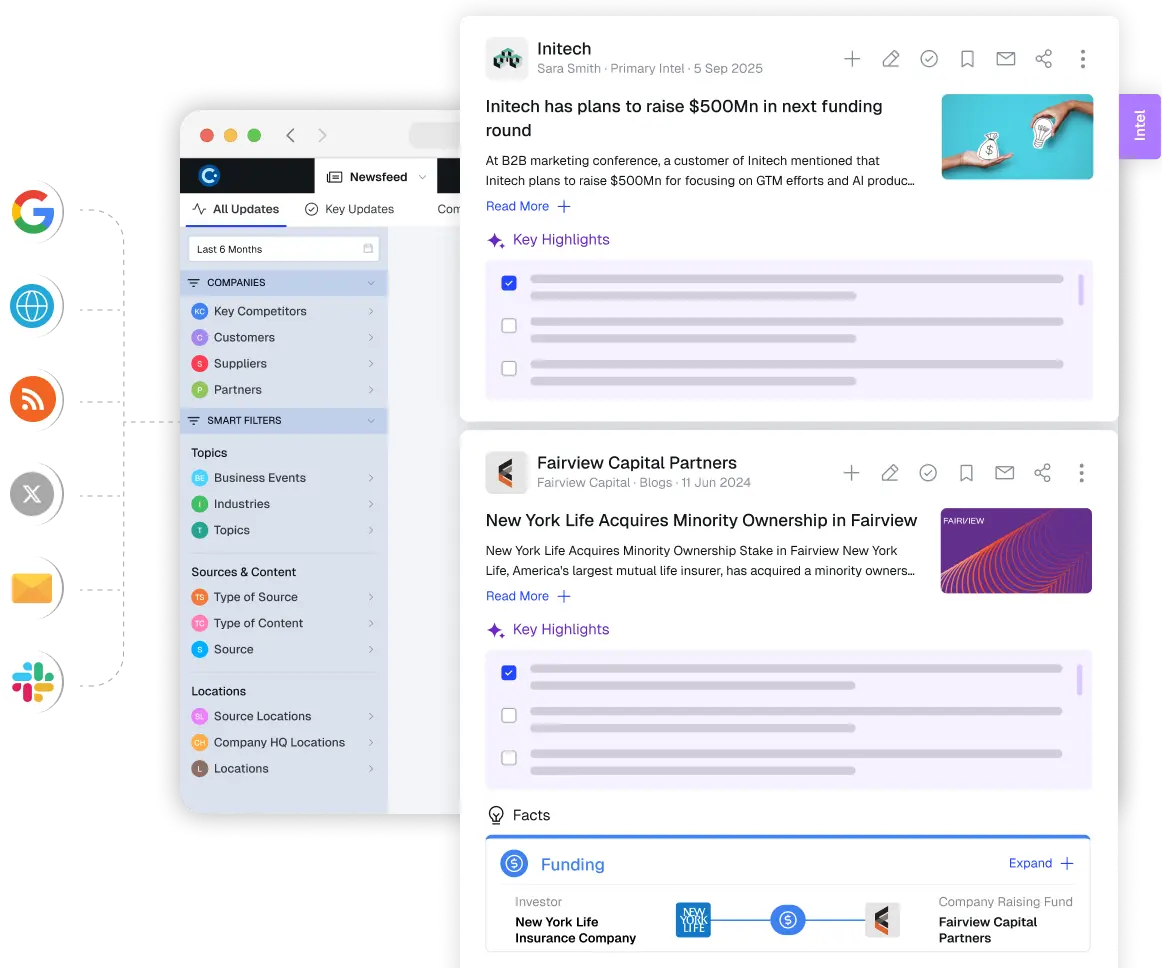The width and height of the screenshot is (1162, 968).
Task: Check third Fairview key highlight checkbox
Action: click(x=509, y=758)
